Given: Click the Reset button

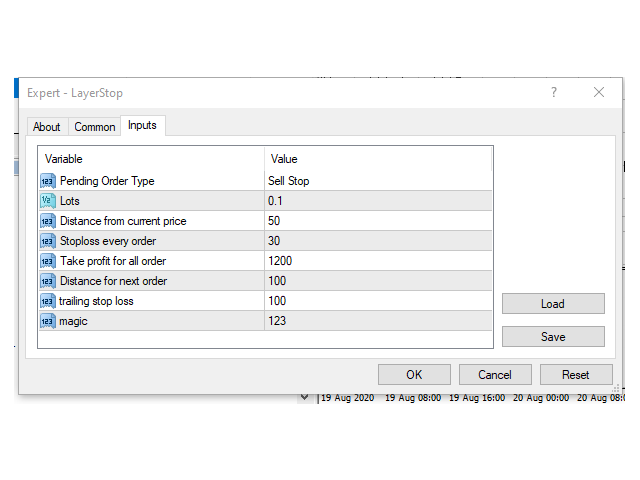Looking at the screenshot, I should click(576, 375).
